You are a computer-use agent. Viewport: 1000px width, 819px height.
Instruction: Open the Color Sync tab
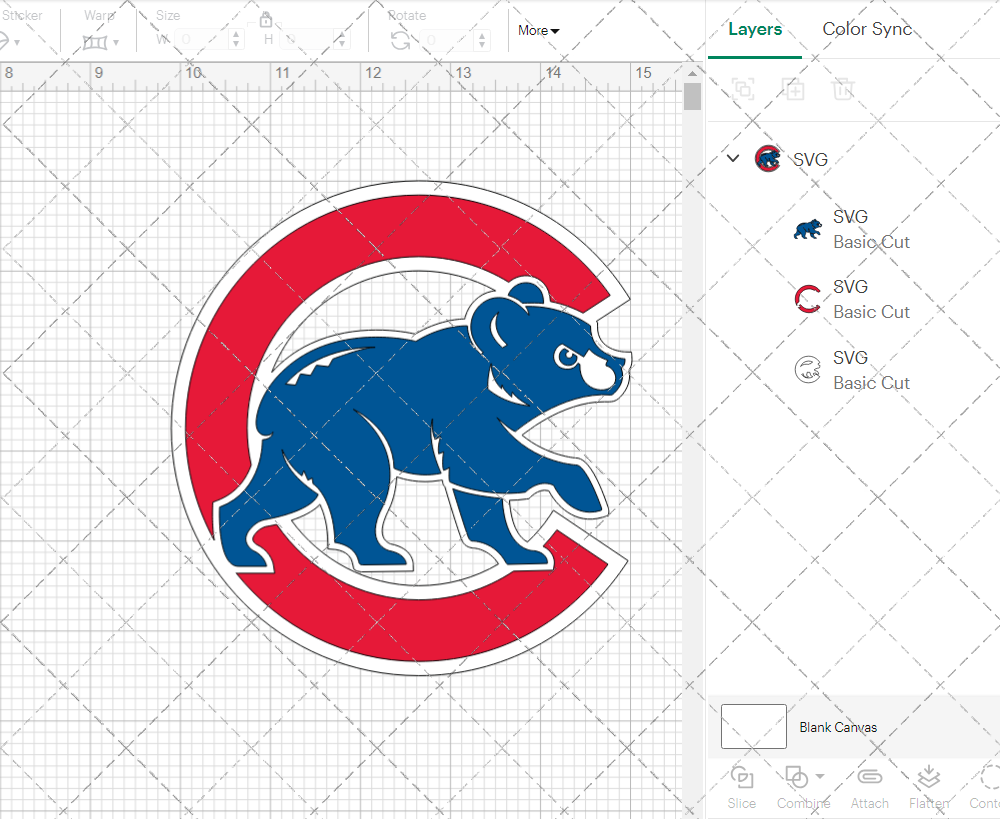867,29
